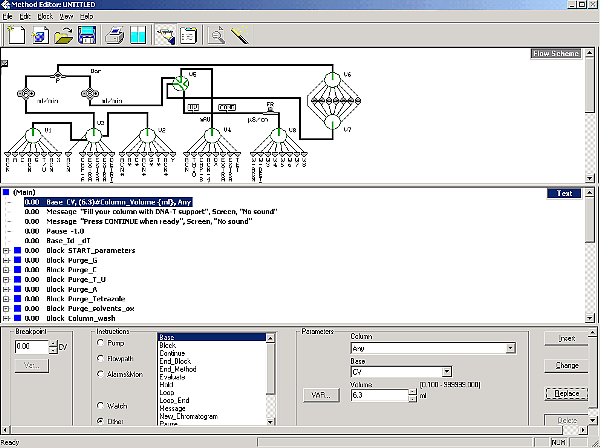Open the File menu
600x448 pixels.
coord(8,16)
